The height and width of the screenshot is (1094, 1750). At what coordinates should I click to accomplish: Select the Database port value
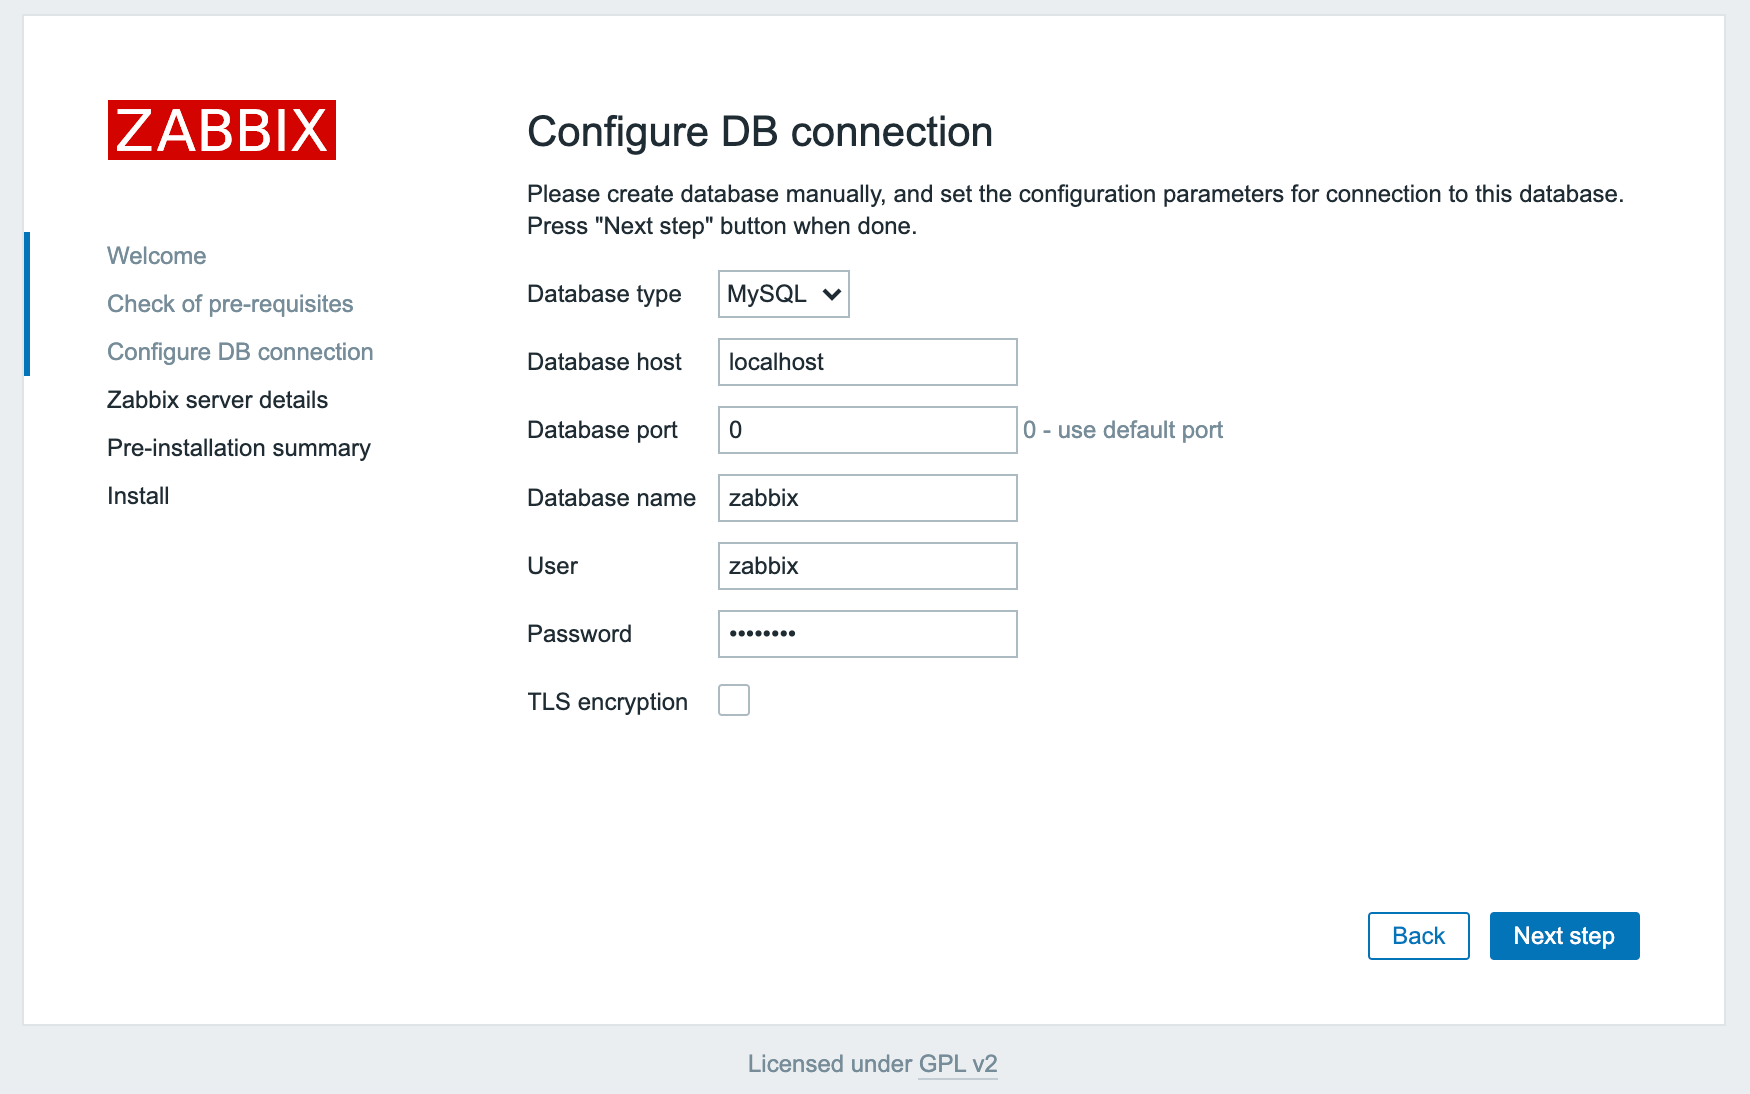pos(866,430)
